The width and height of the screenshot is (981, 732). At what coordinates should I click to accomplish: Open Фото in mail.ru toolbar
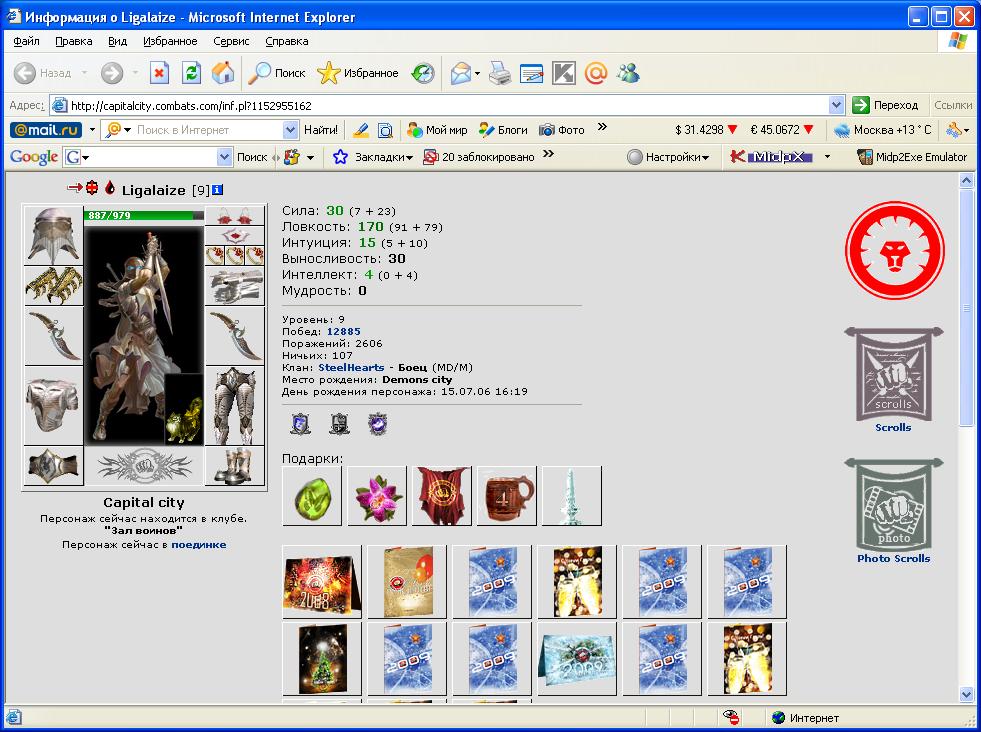(x=562, y=130)
